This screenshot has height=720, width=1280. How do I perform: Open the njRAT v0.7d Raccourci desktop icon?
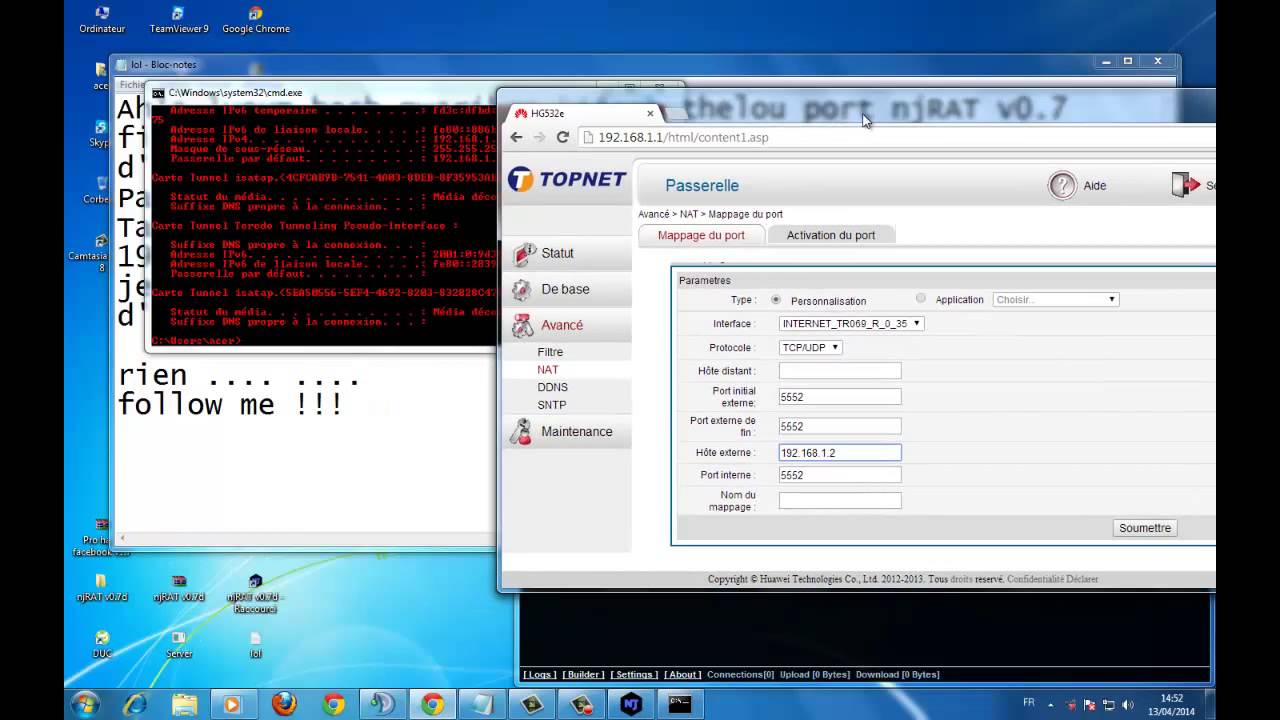click(x=255, y=594)
